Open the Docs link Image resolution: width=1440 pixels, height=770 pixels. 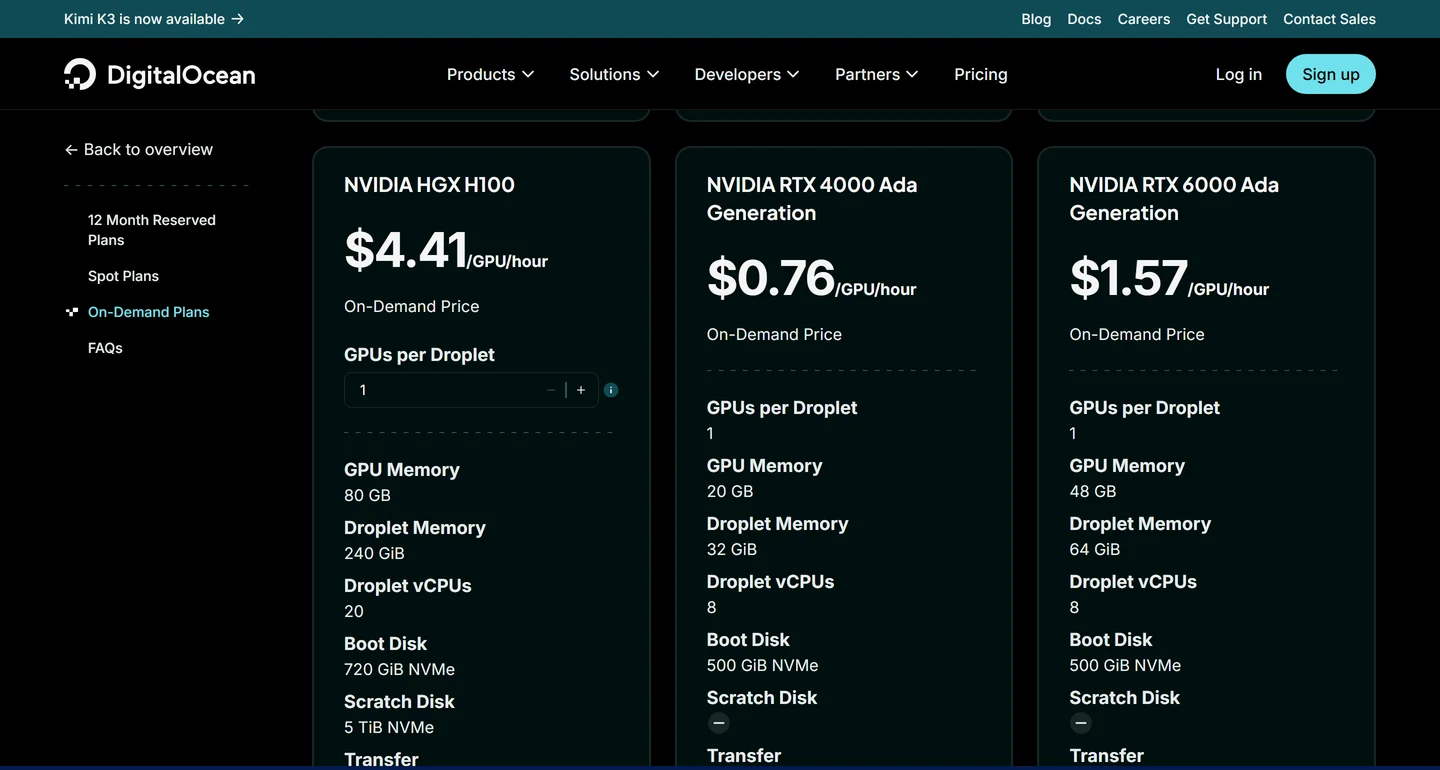[1084, 19]
